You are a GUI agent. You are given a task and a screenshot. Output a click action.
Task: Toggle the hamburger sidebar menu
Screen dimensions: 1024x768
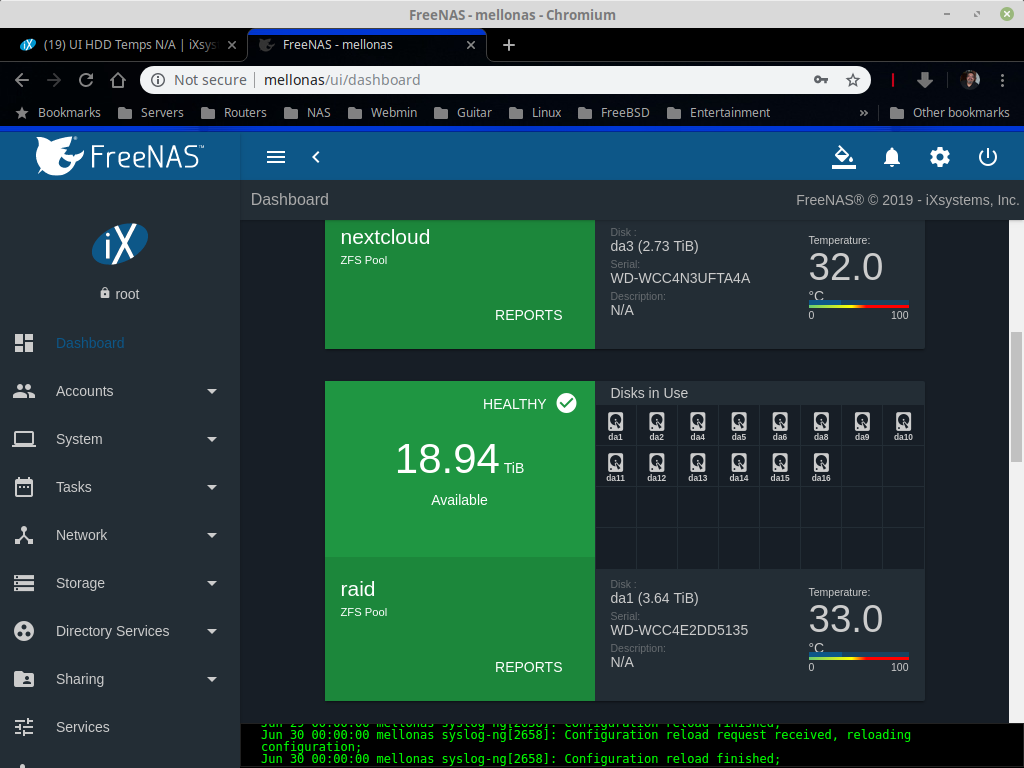click(x=276, y=157)
